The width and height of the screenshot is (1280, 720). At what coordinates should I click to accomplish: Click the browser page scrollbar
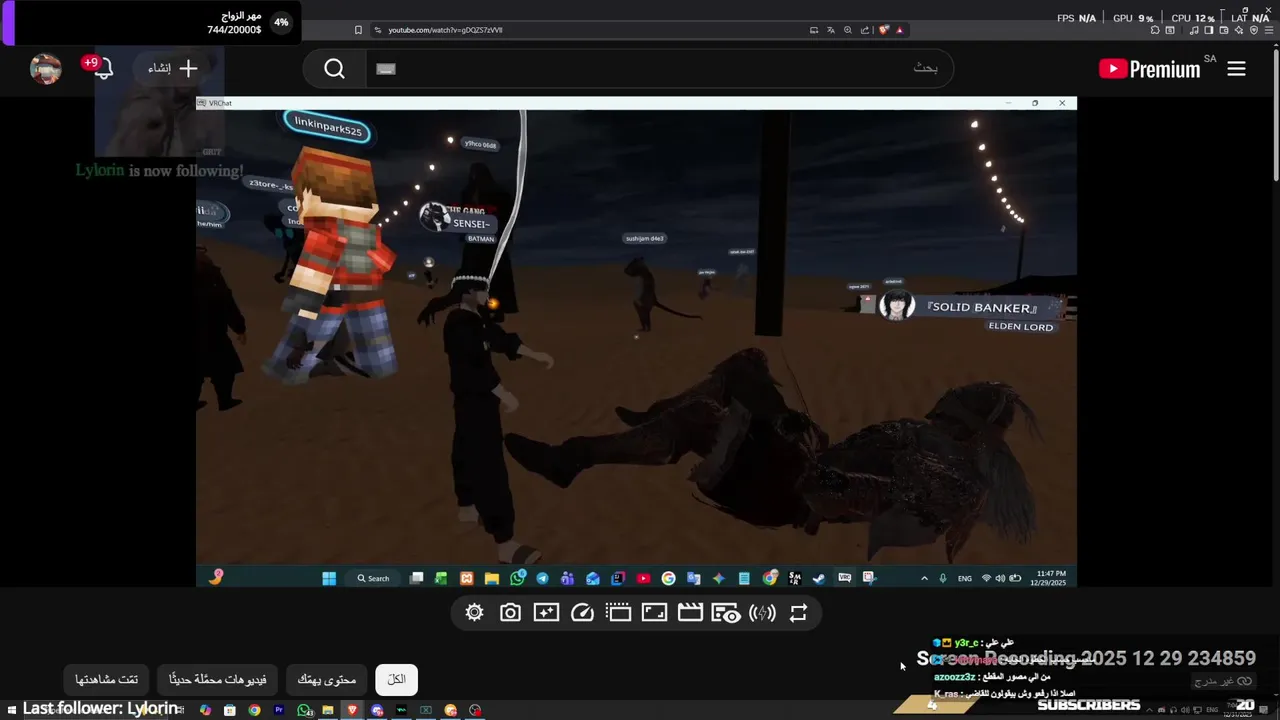(1275, 115)
